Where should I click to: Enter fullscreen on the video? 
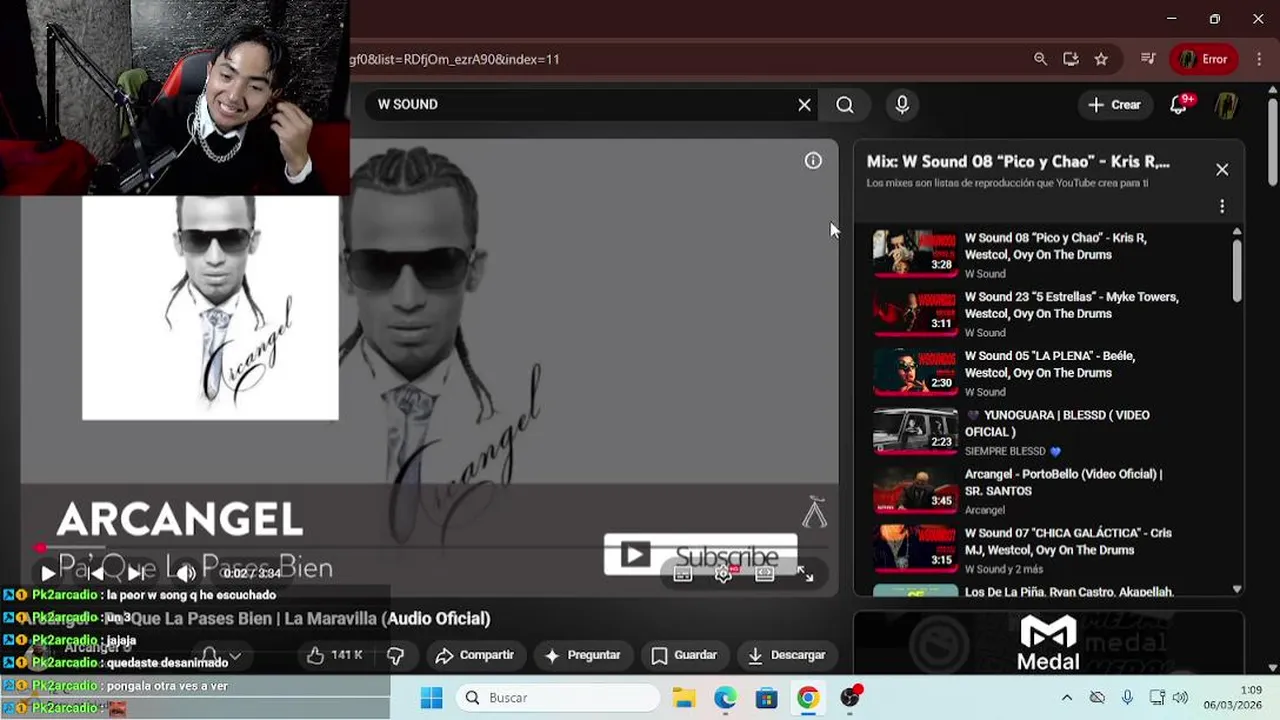coord(805,574)
